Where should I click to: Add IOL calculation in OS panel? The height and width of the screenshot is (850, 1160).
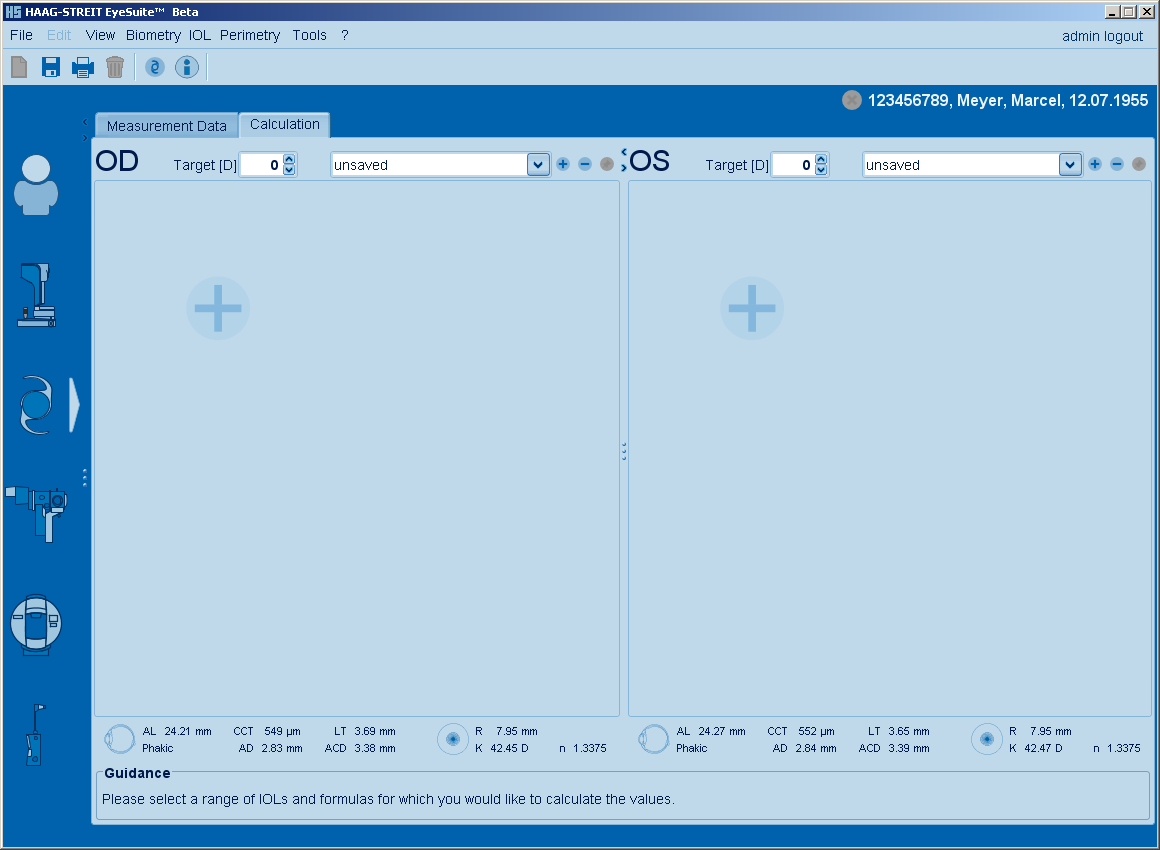pyautogui.click(x=752, y=308)
